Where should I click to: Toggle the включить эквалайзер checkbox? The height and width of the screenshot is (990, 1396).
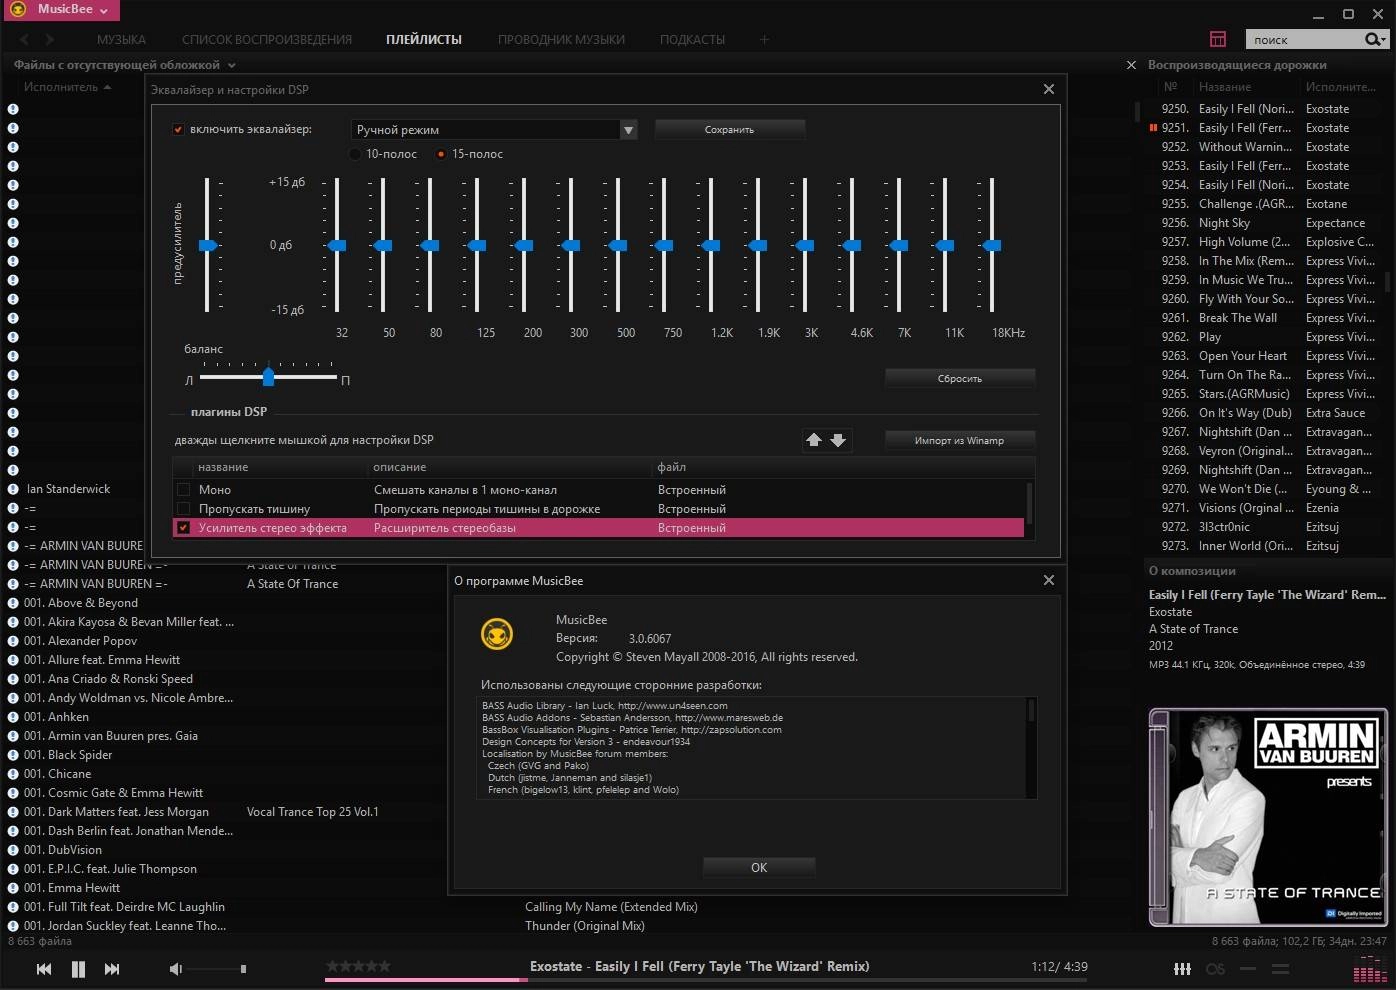click(178, 129)
